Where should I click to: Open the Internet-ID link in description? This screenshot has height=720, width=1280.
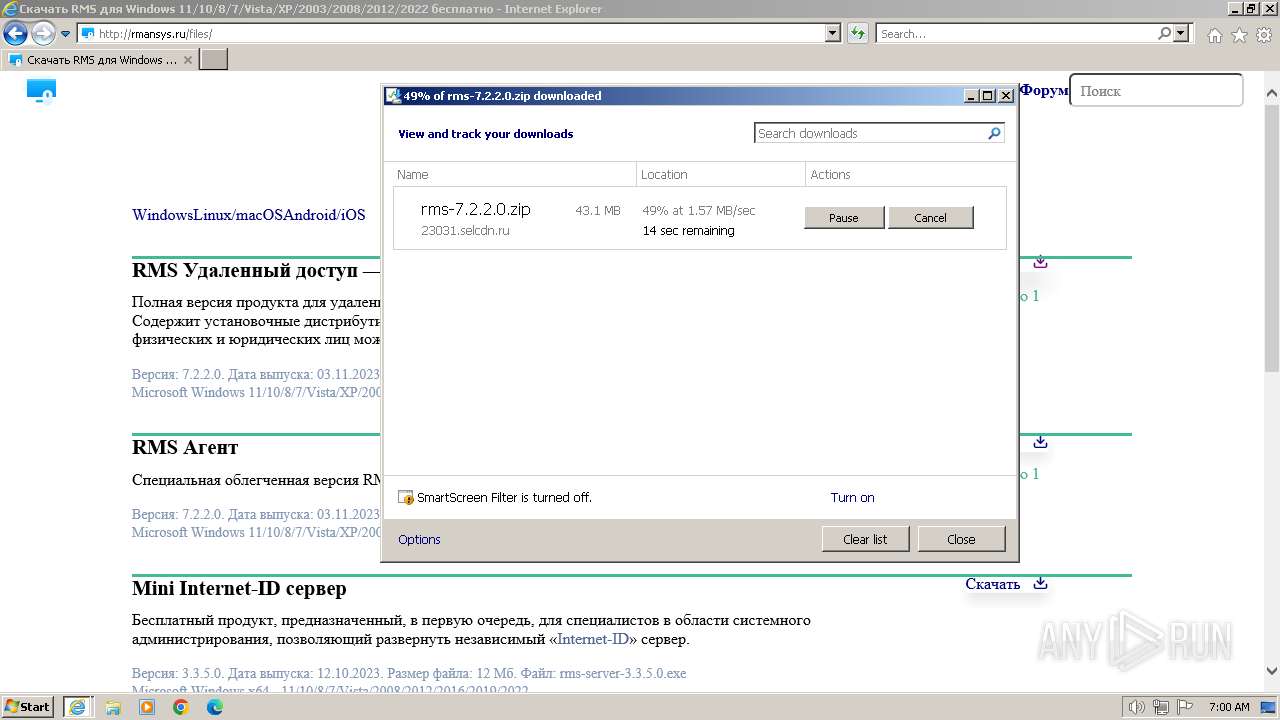[x=593, y=639]
